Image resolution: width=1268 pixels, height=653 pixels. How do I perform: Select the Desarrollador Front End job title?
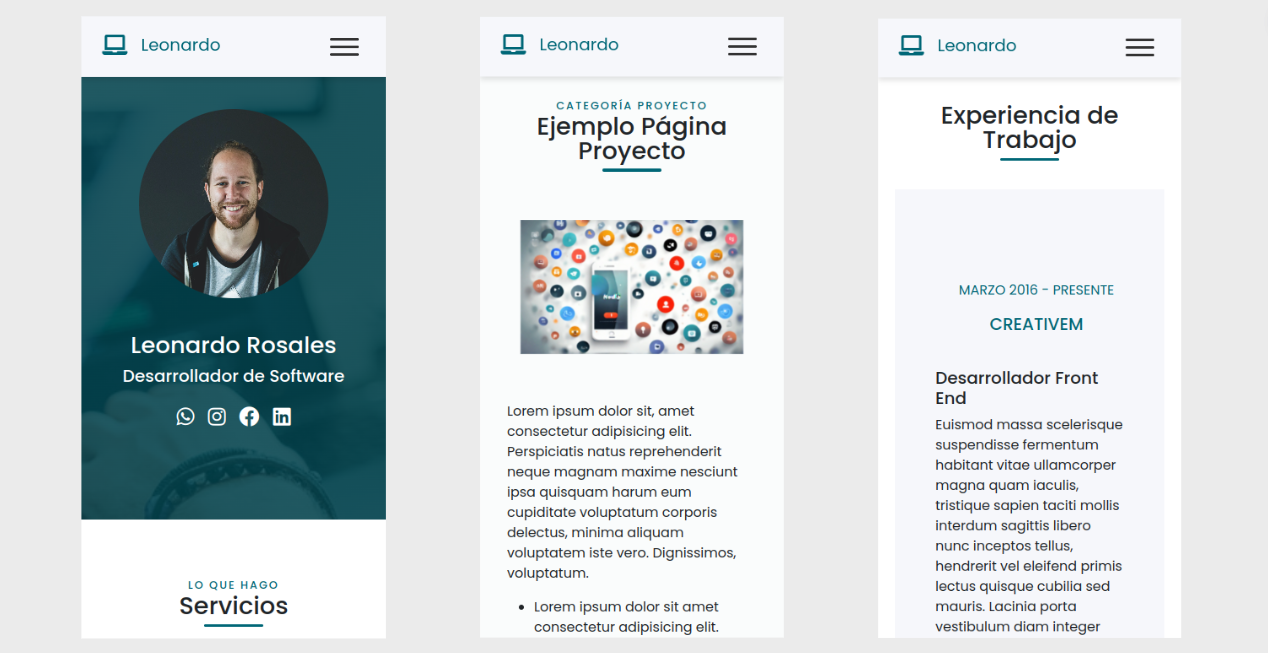(1016, 388)
